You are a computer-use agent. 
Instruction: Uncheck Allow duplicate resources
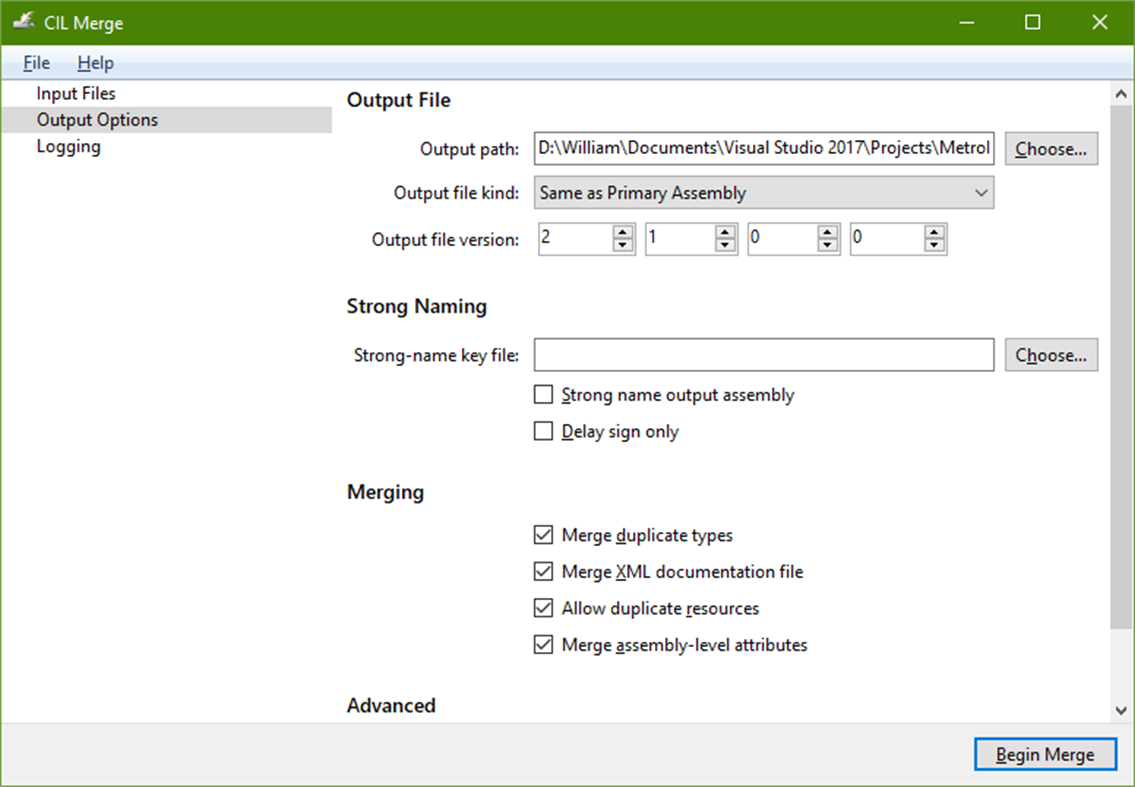pos(543,608)
